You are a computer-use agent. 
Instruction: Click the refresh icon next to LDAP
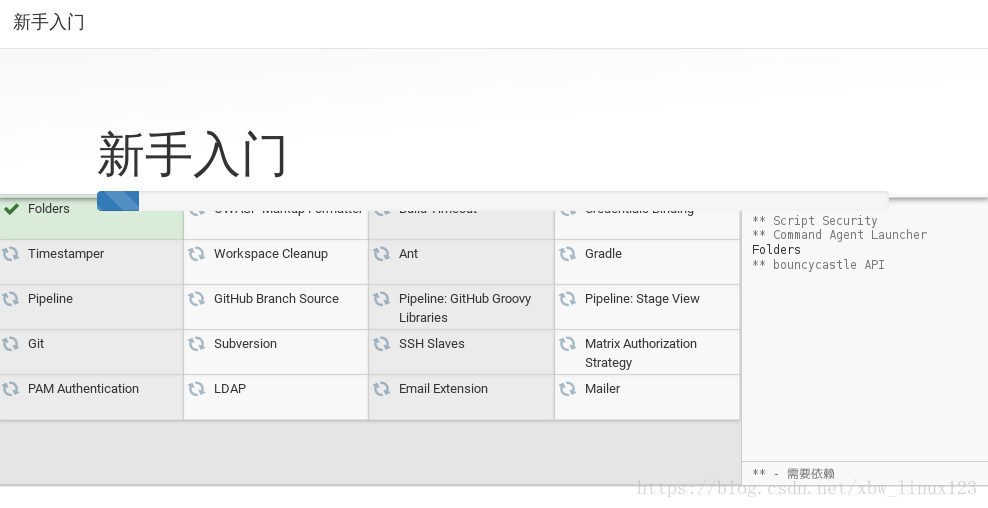coord(196,389)
